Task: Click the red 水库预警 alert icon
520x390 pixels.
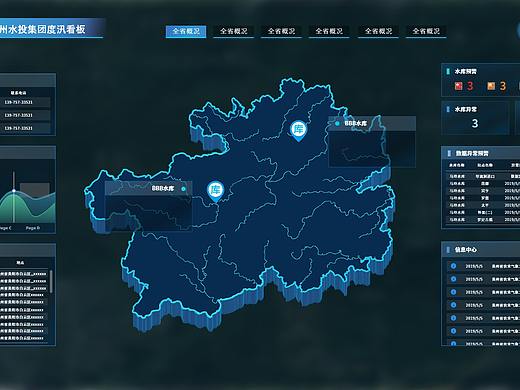Action: tap(459, 86)
